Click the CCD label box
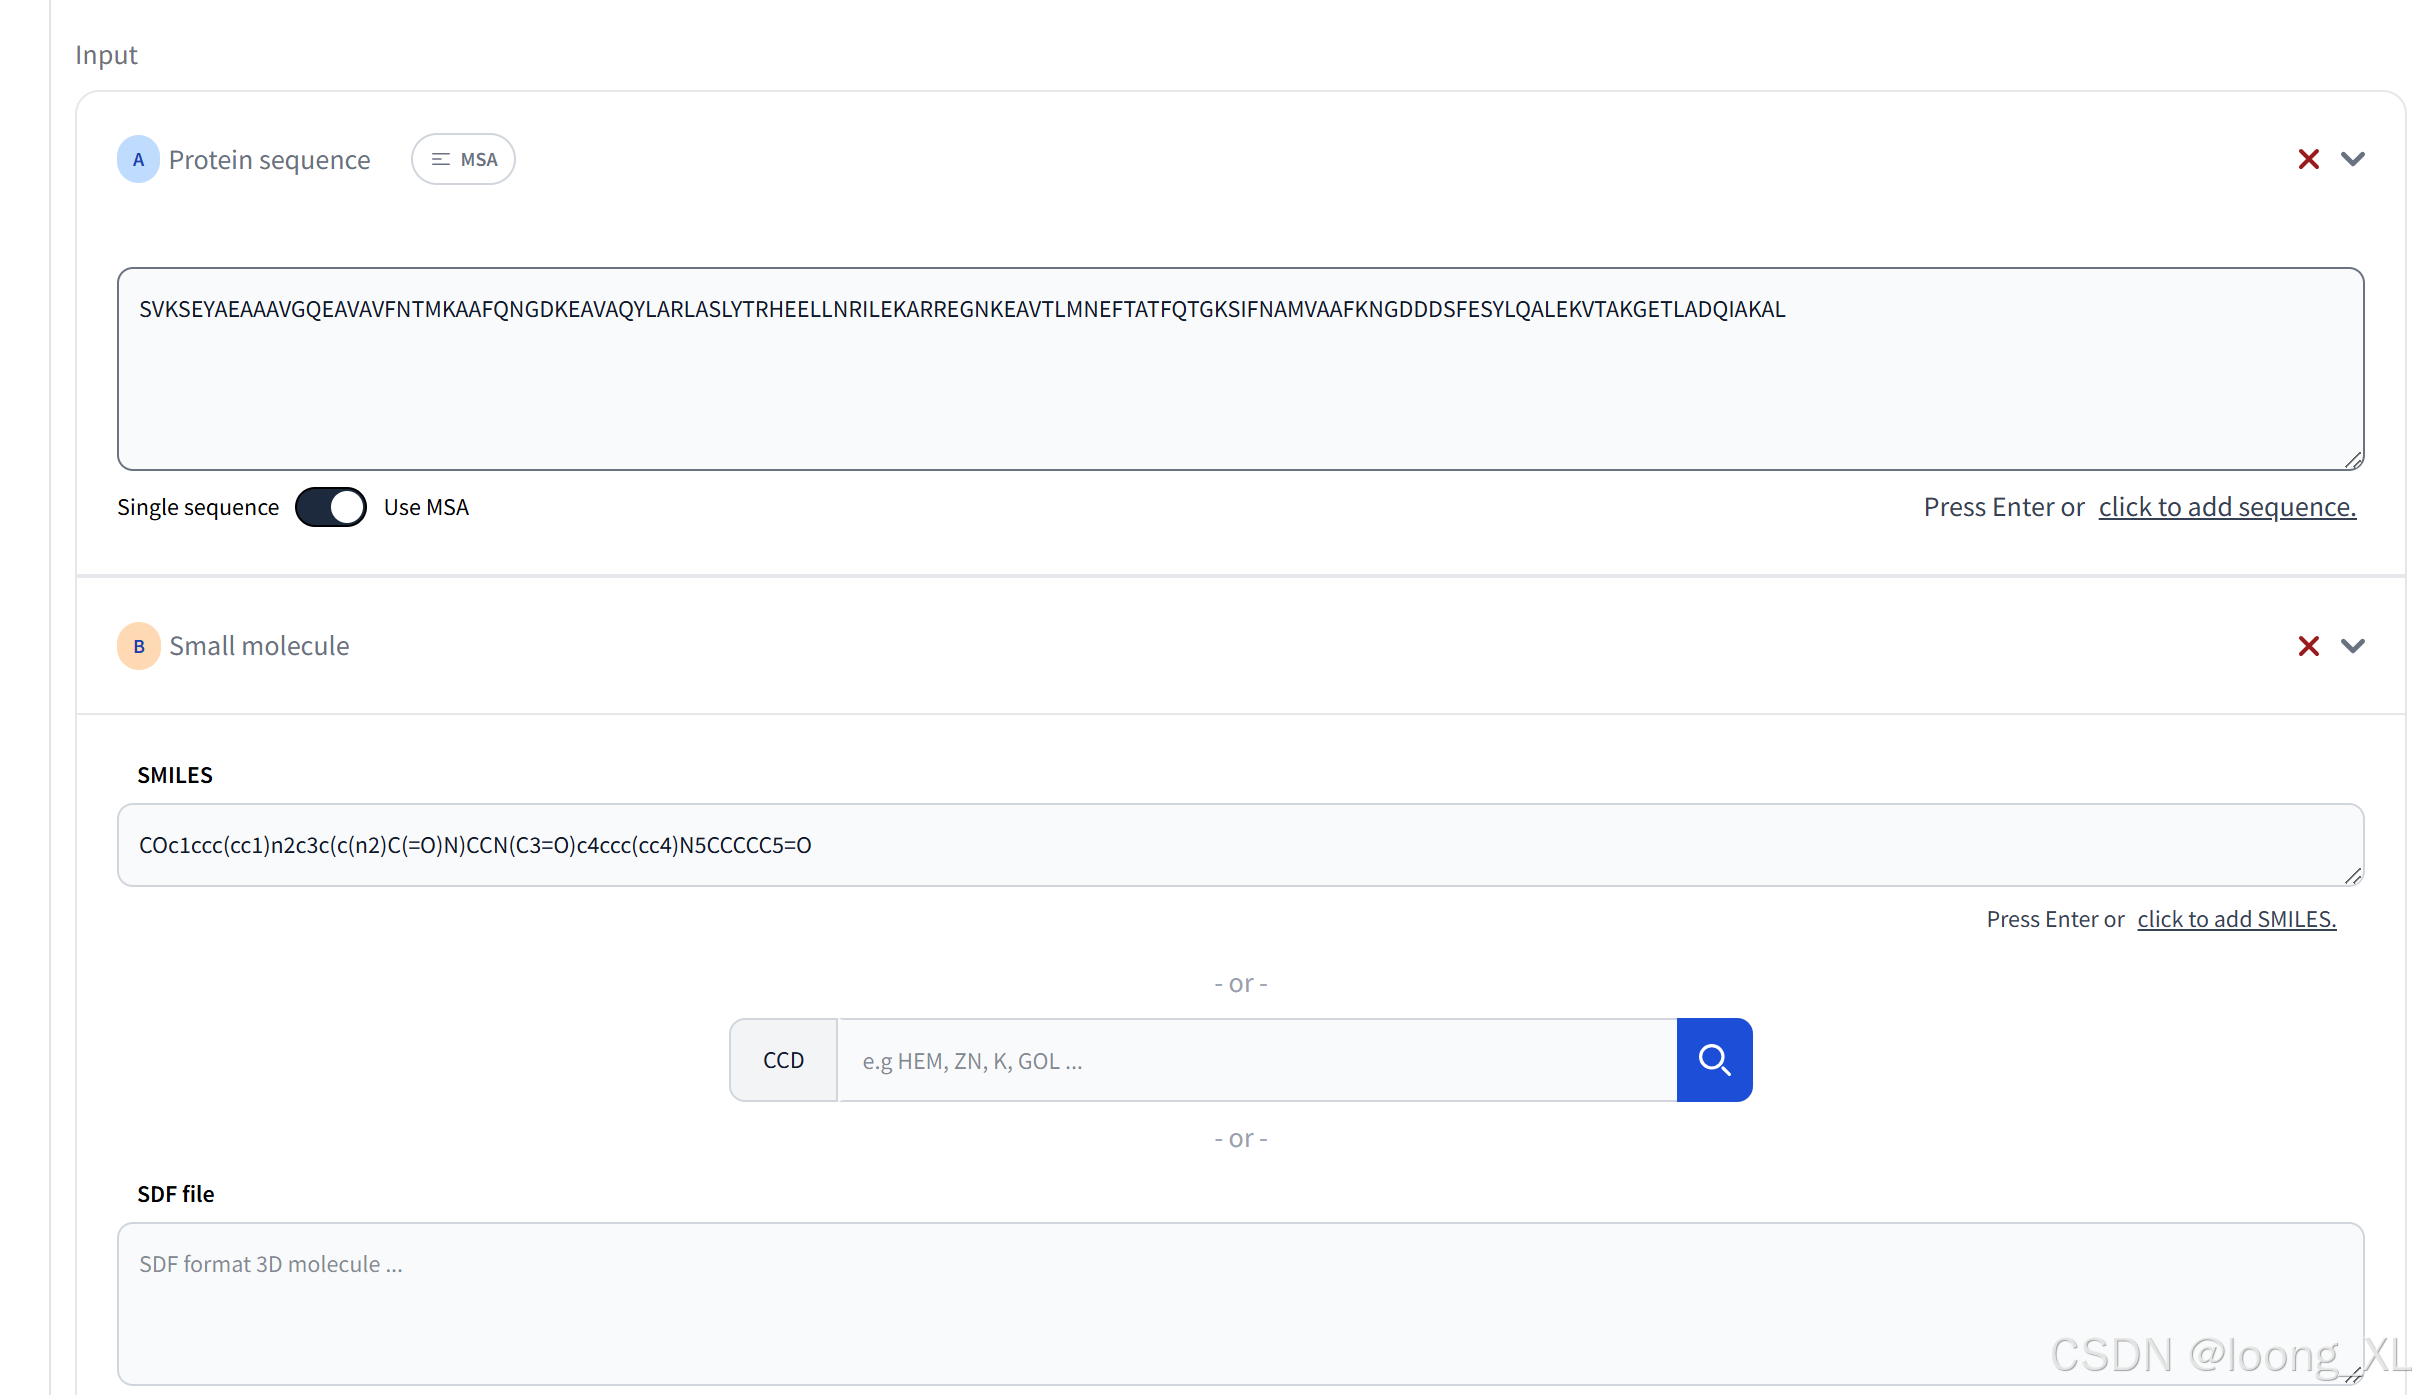 783,1060
